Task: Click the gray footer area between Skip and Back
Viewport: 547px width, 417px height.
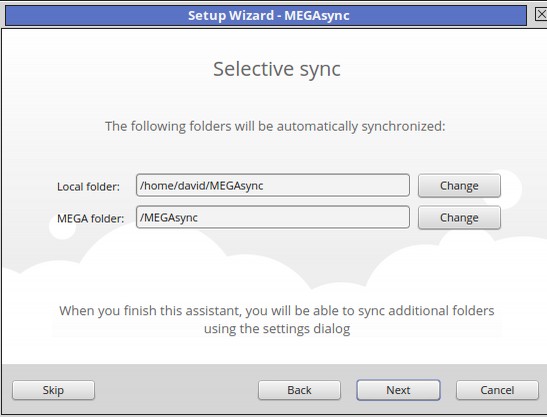Action: point(176,390)
